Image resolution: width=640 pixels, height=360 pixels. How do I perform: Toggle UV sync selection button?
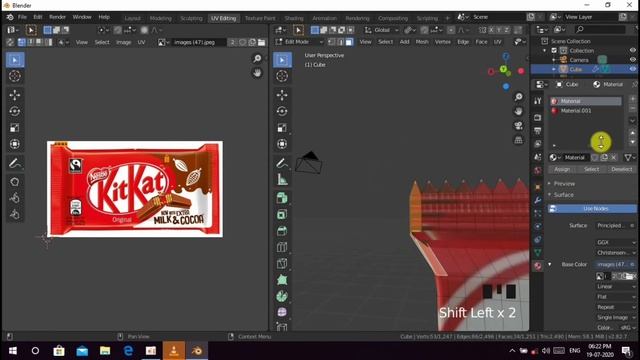11,42
